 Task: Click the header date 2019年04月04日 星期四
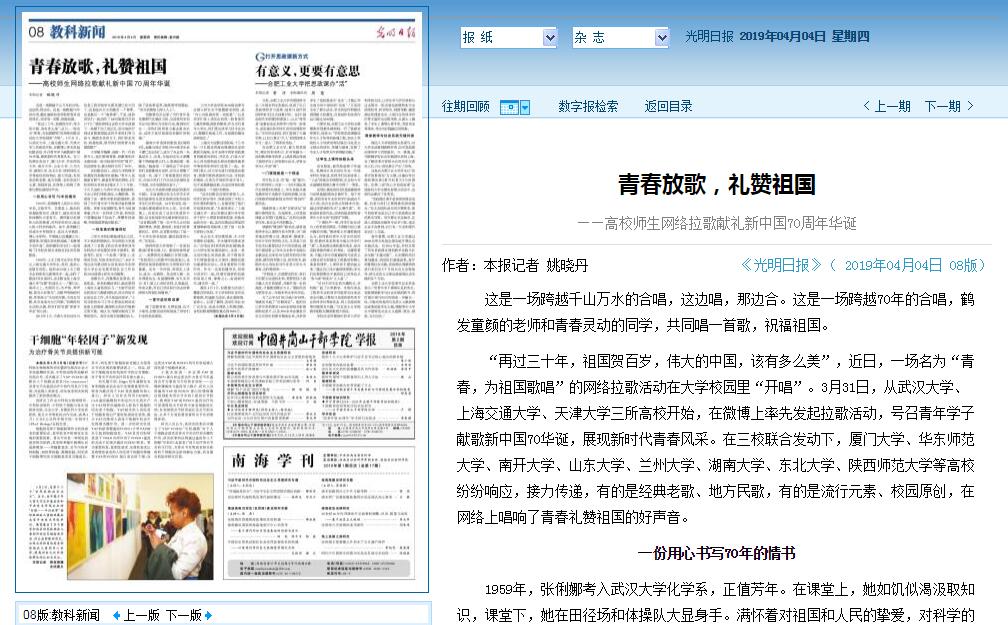[x=804, y=37]
